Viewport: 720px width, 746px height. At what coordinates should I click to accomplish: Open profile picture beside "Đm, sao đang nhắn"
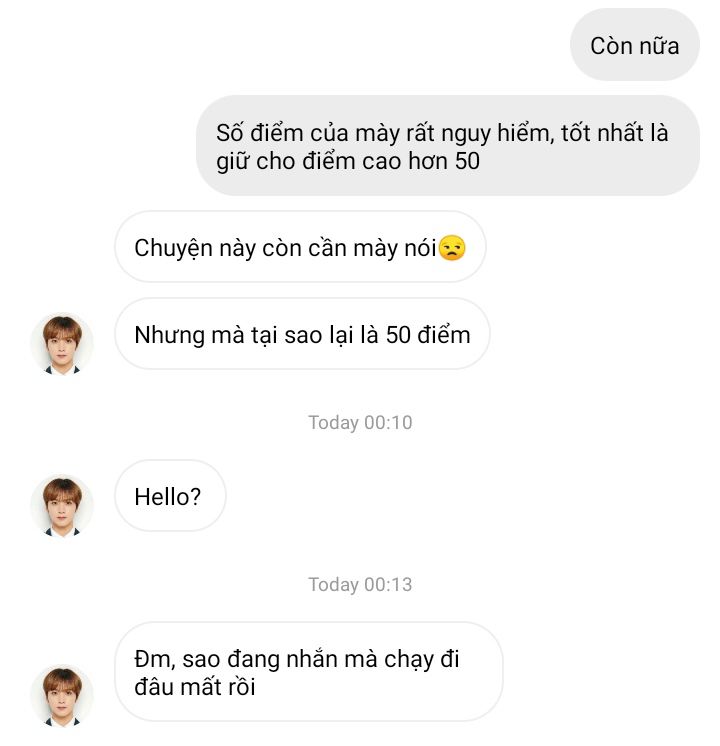(x=62, y=693)
